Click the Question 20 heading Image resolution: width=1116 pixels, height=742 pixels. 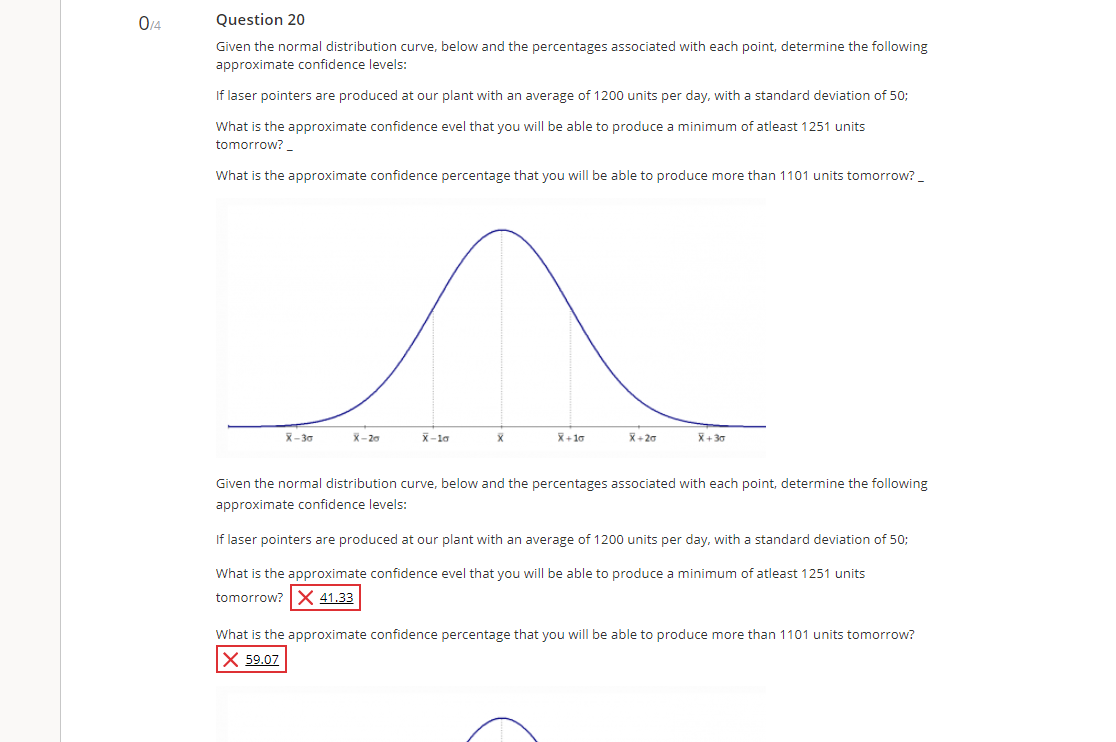260,19
